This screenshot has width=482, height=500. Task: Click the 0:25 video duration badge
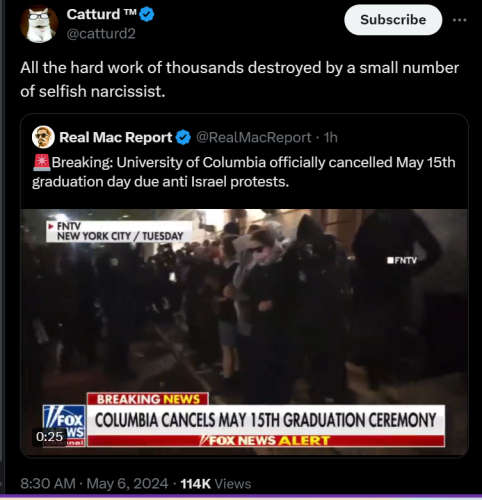point(49,436)
